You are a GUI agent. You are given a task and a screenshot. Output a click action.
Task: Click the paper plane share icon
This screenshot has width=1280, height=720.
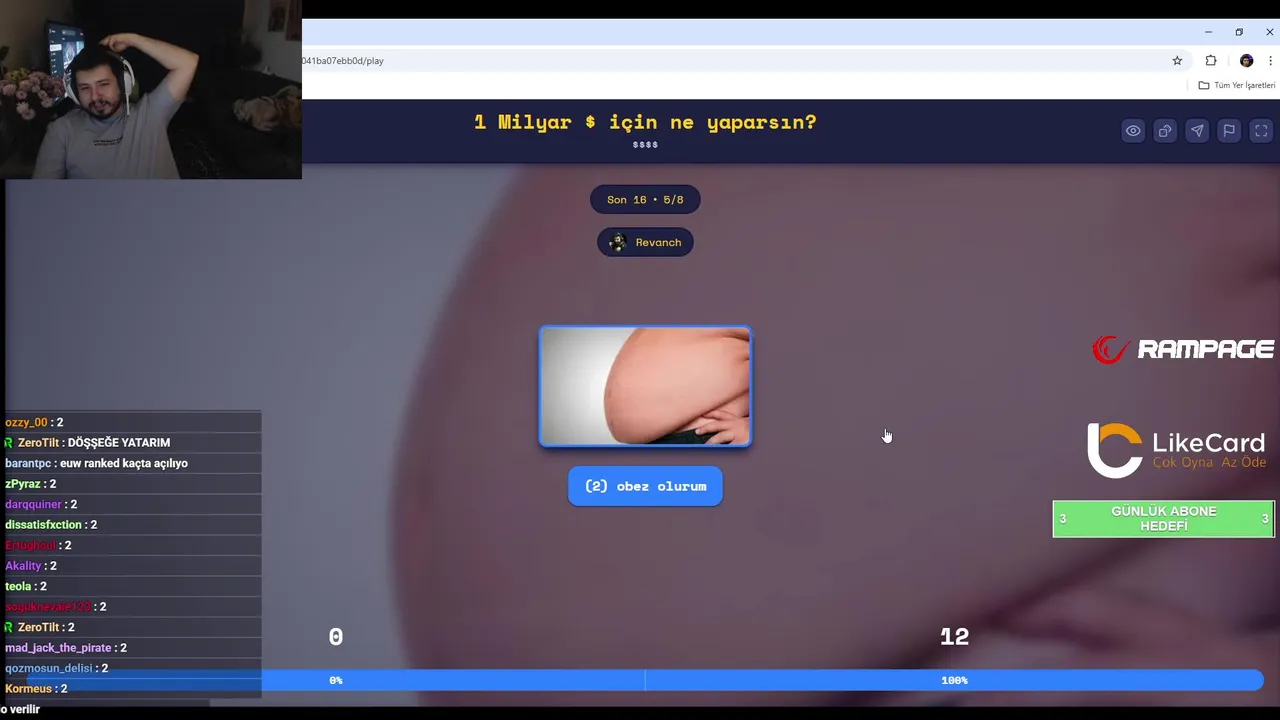point(1197,131)
